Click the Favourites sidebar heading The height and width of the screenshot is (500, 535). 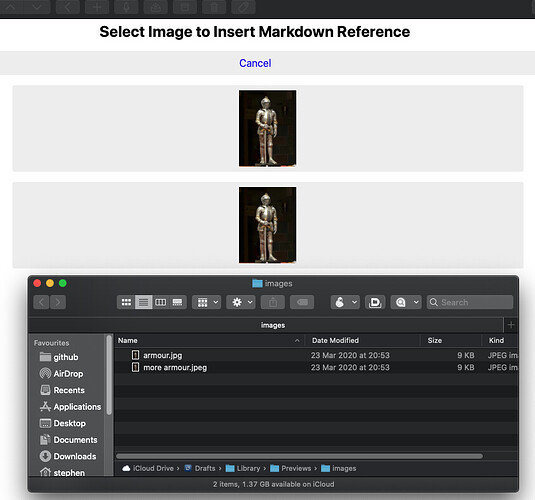[x=52, y=343]
